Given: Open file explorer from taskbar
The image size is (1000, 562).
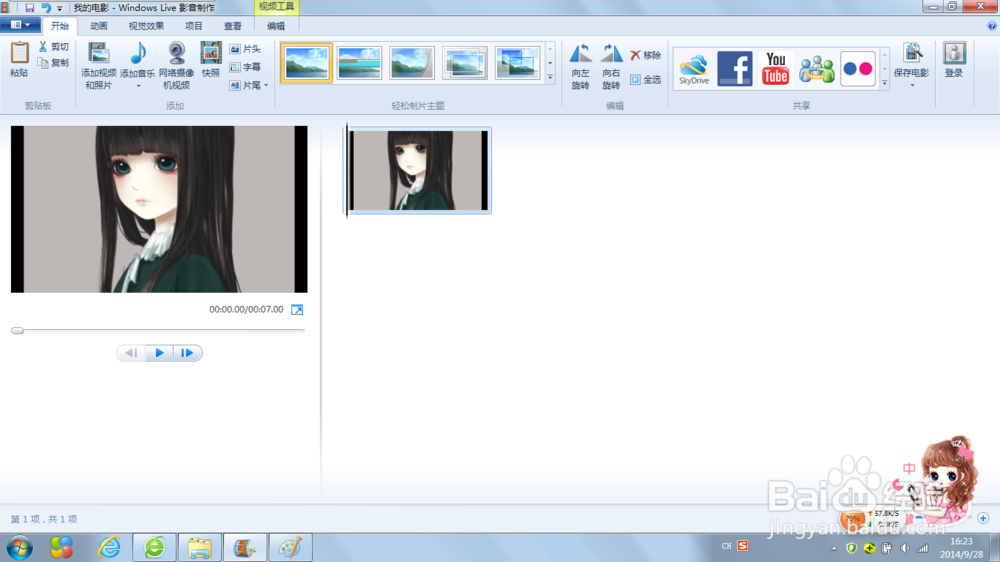Looking at the screenshot, I should click(200, 547).
